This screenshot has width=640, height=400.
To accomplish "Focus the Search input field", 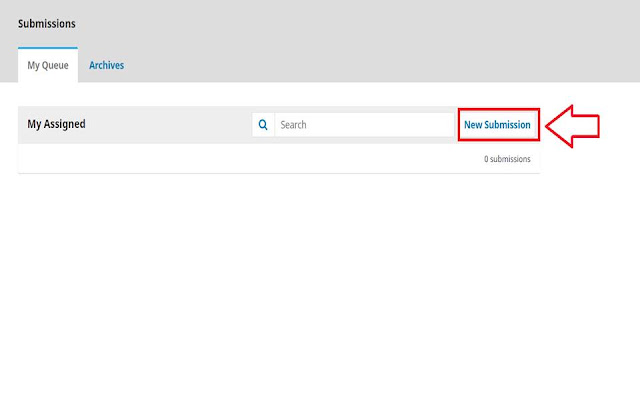I will click(x=364, y=125).
